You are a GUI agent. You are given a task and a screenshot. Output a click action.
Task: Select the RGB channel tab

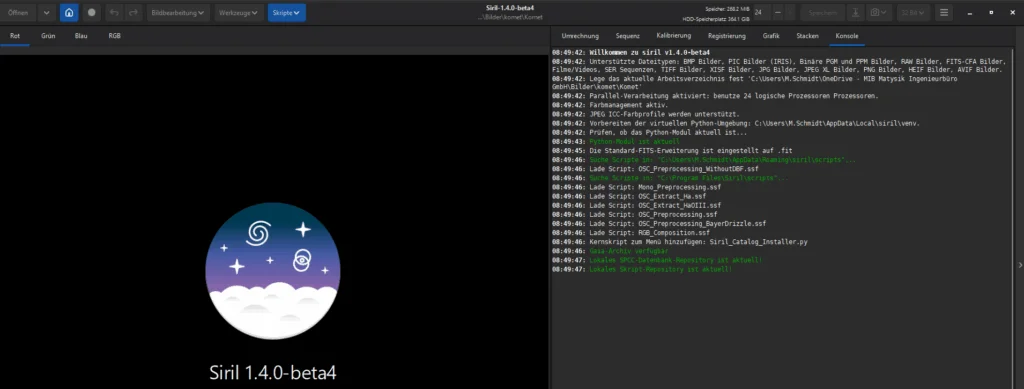[114, 36]
